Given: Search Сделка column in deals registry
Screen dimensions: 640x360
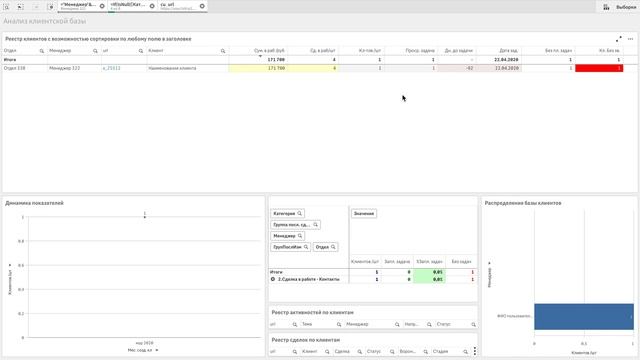Looking at the screenshot, I should (360, 351).
